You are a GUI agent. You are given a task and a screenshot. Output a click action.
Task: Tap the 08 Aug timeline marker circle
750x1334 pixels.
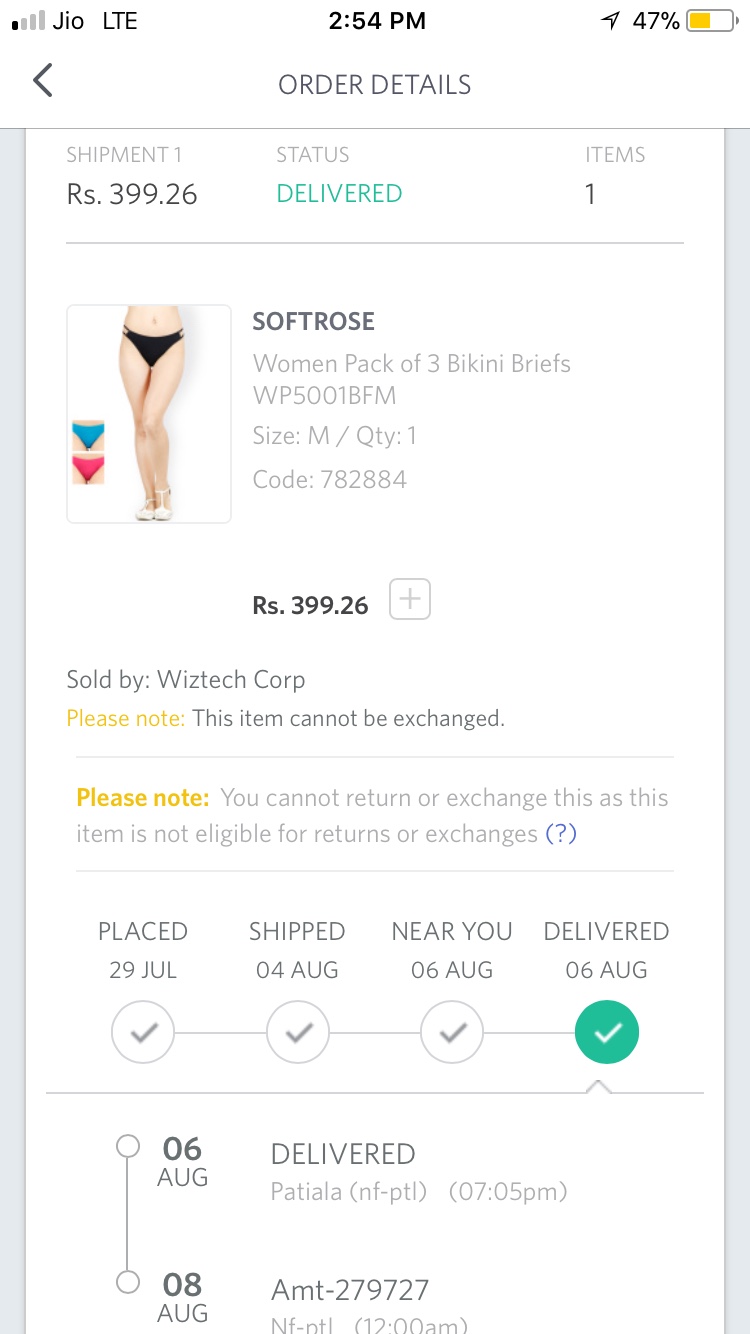[x=128, y=1282]
